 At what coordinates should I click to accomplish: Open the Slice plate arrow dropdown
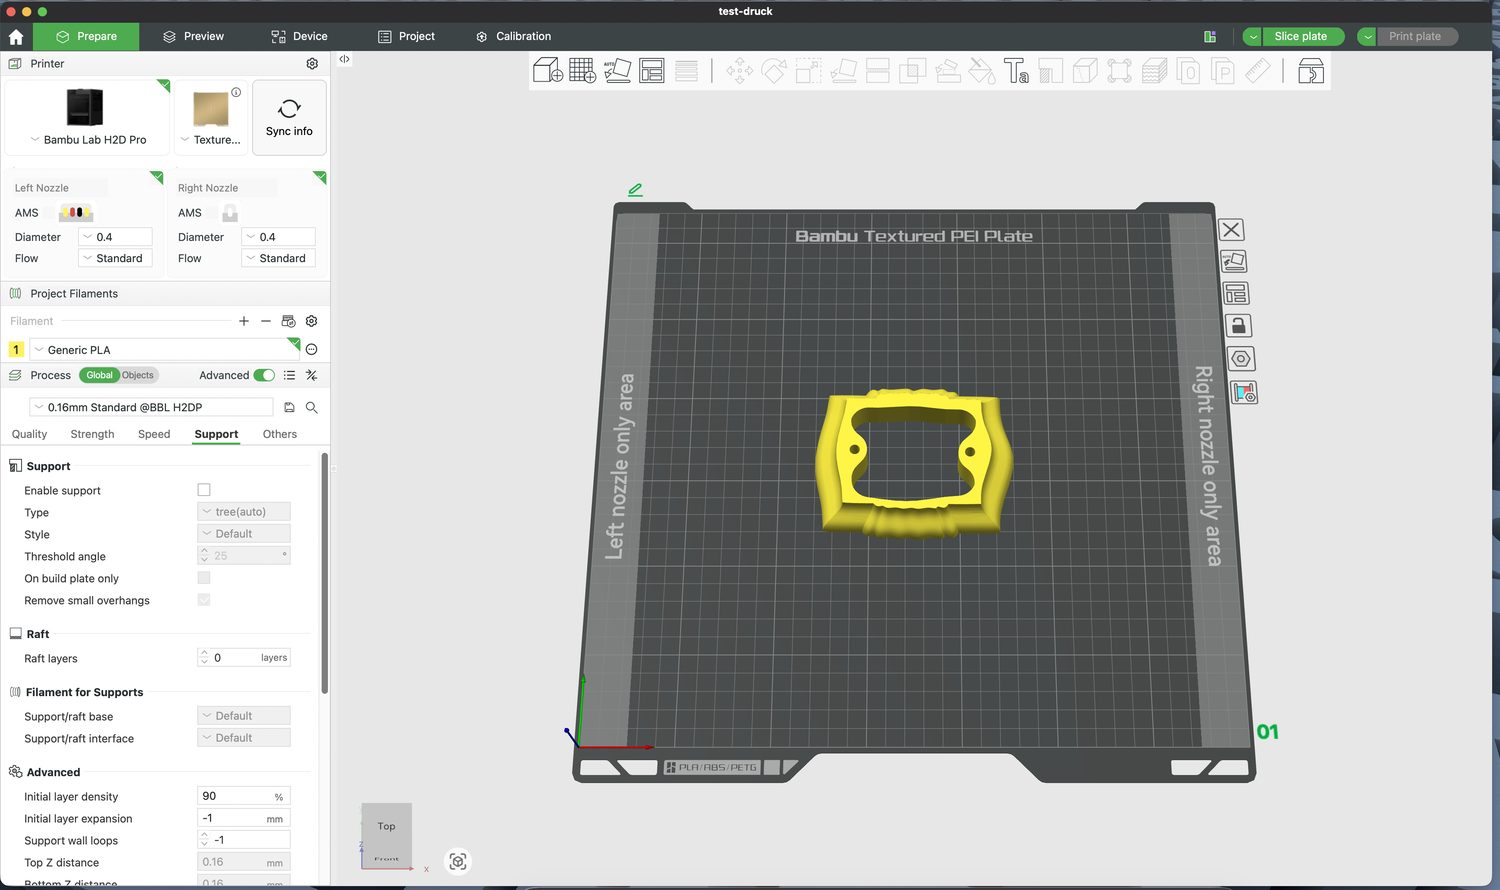pyautogui.click(x=1252, y=37)
